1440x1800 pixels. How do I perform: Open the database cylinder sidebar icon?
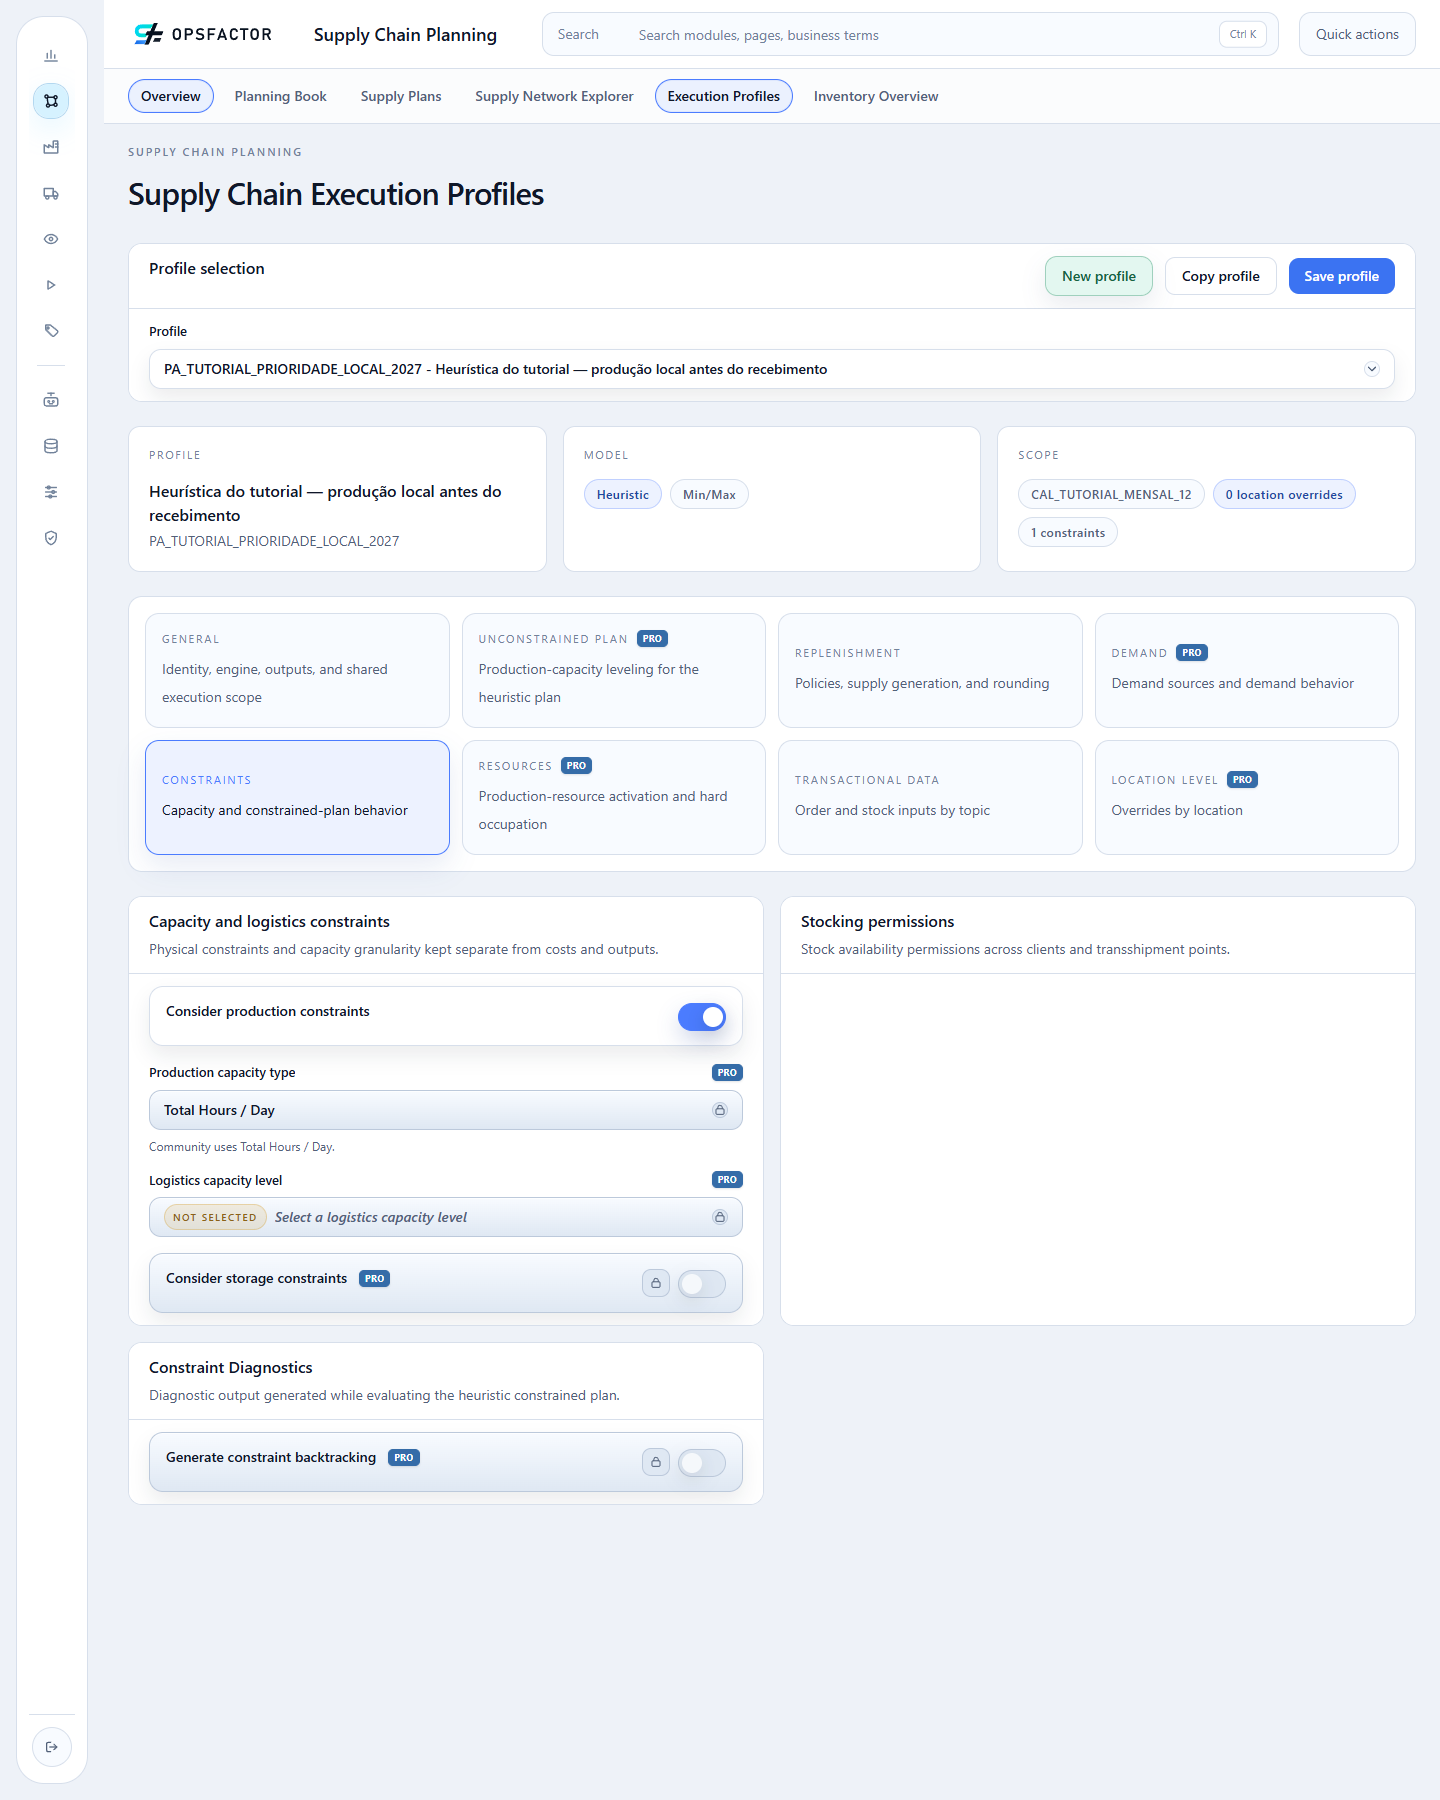(x=51, y=446)
